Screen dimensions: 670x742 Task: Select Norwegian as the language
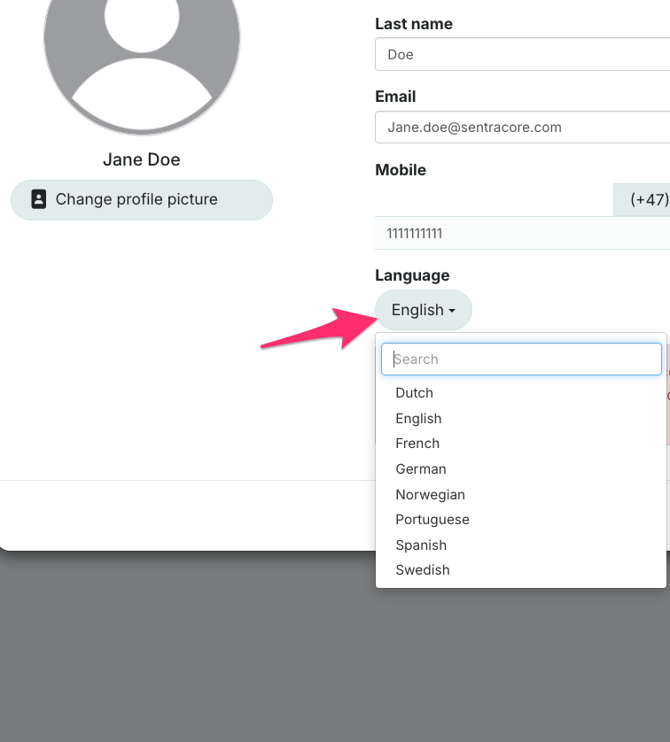[x=430, y=495]
